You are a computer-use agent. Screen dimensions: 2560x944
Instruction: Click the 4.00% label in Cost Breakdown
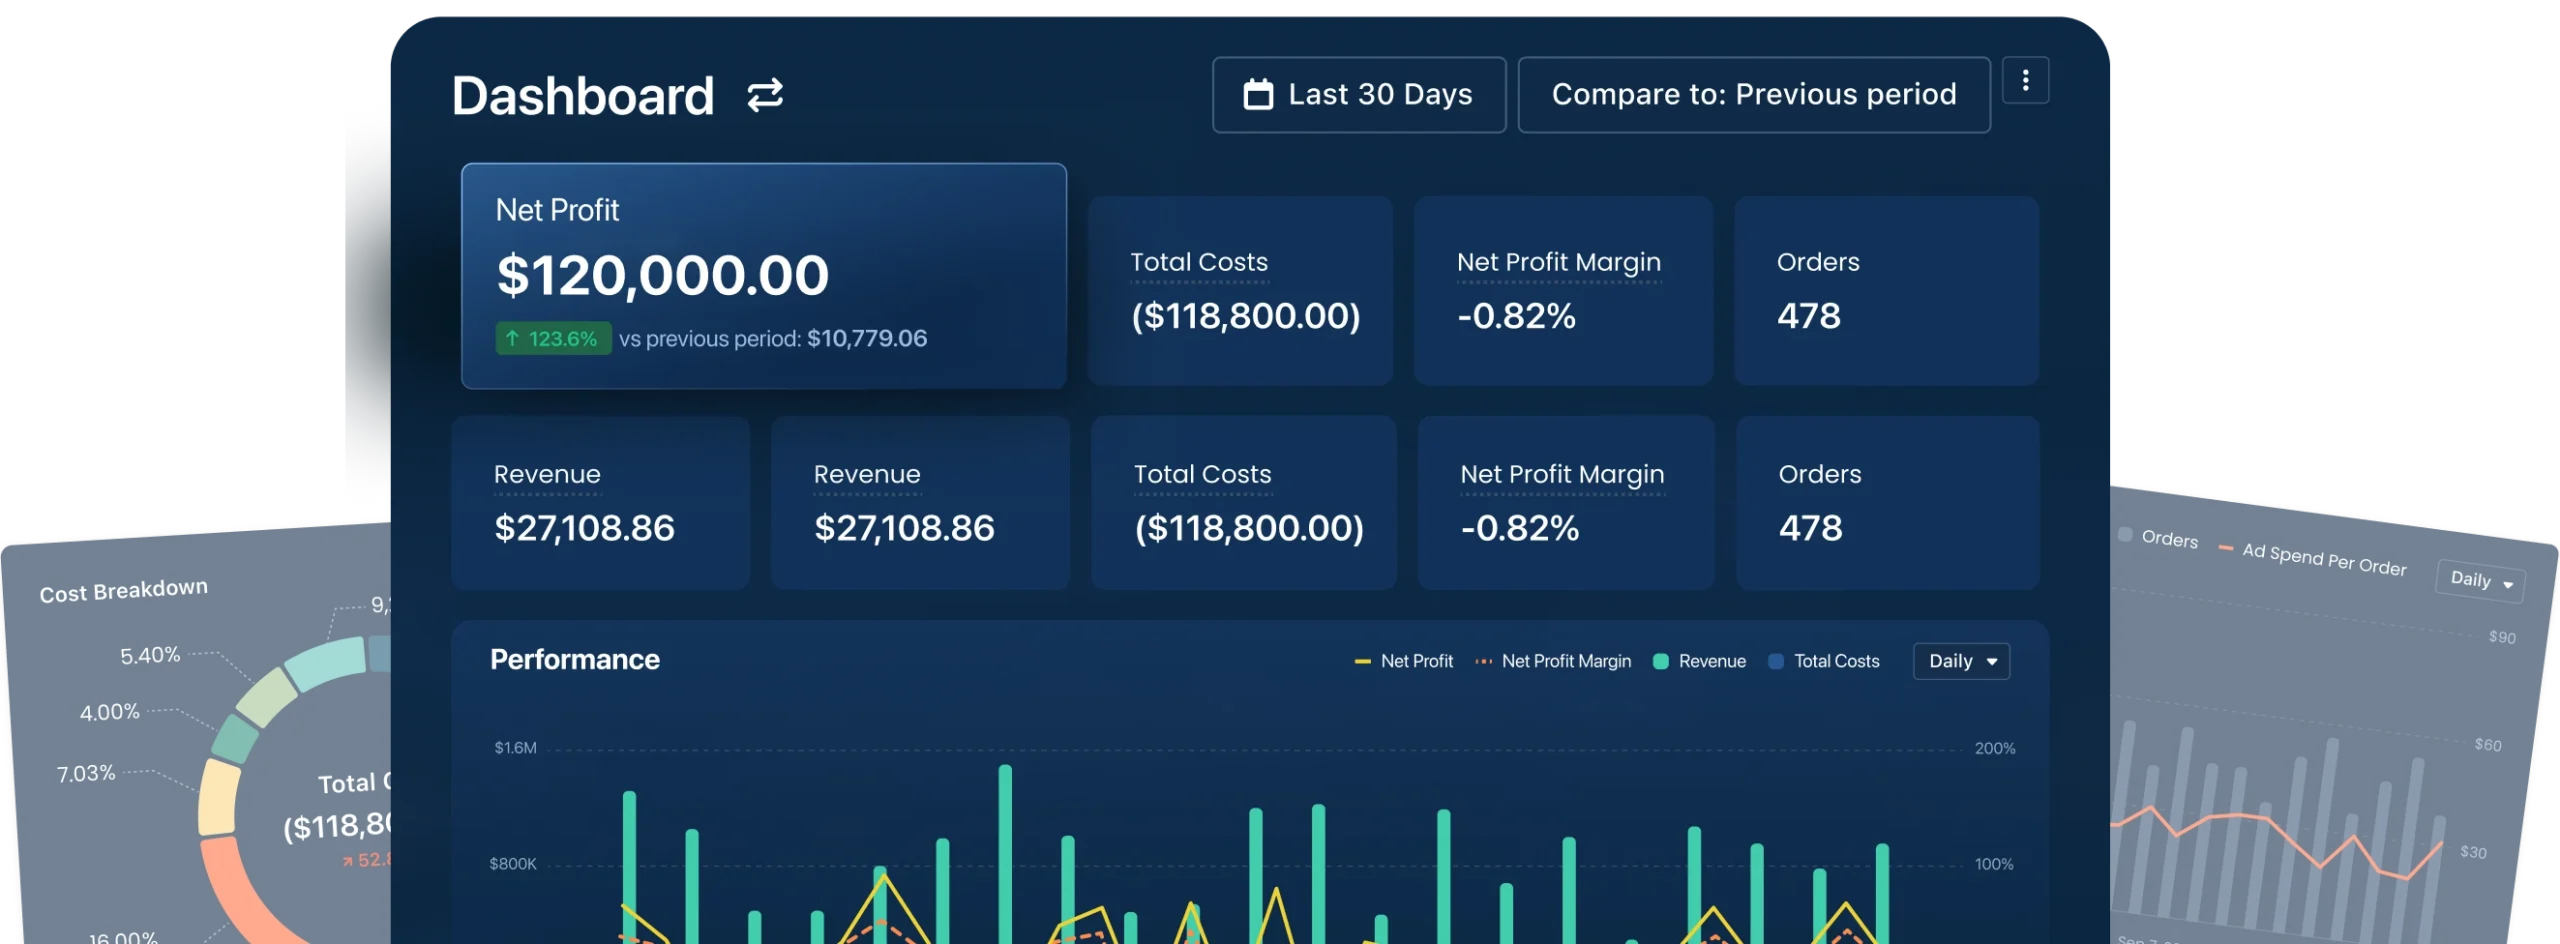(x=109, y=713)
